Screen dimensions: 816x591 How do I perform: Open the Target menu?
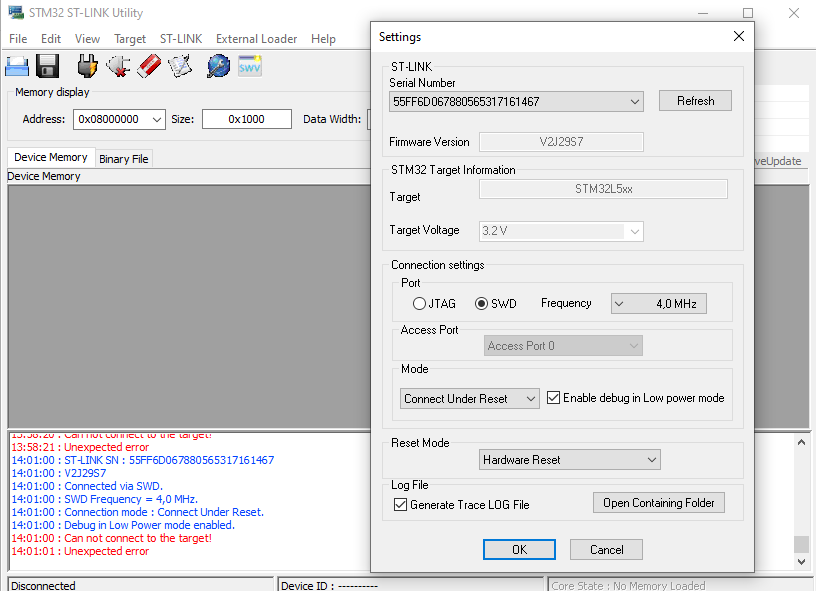pyautogui.click(x=130, y=39)
